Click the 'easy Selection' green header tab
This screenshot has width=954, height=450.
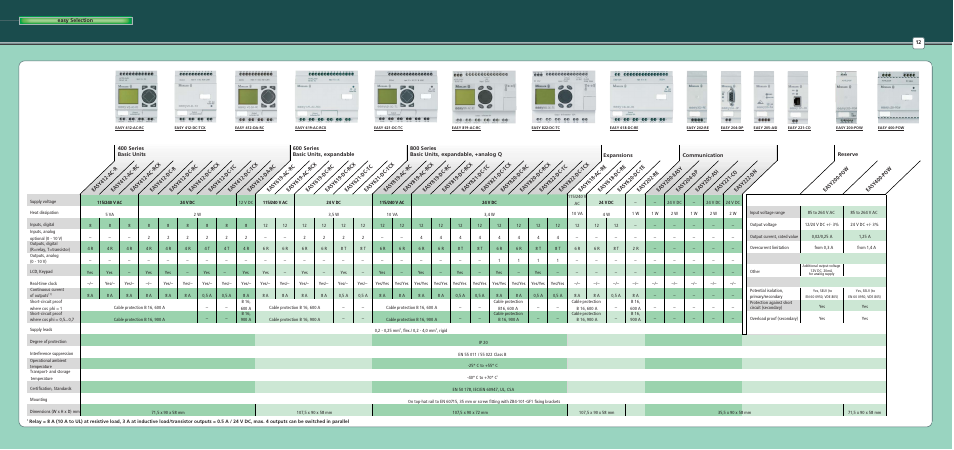point(75,21)
